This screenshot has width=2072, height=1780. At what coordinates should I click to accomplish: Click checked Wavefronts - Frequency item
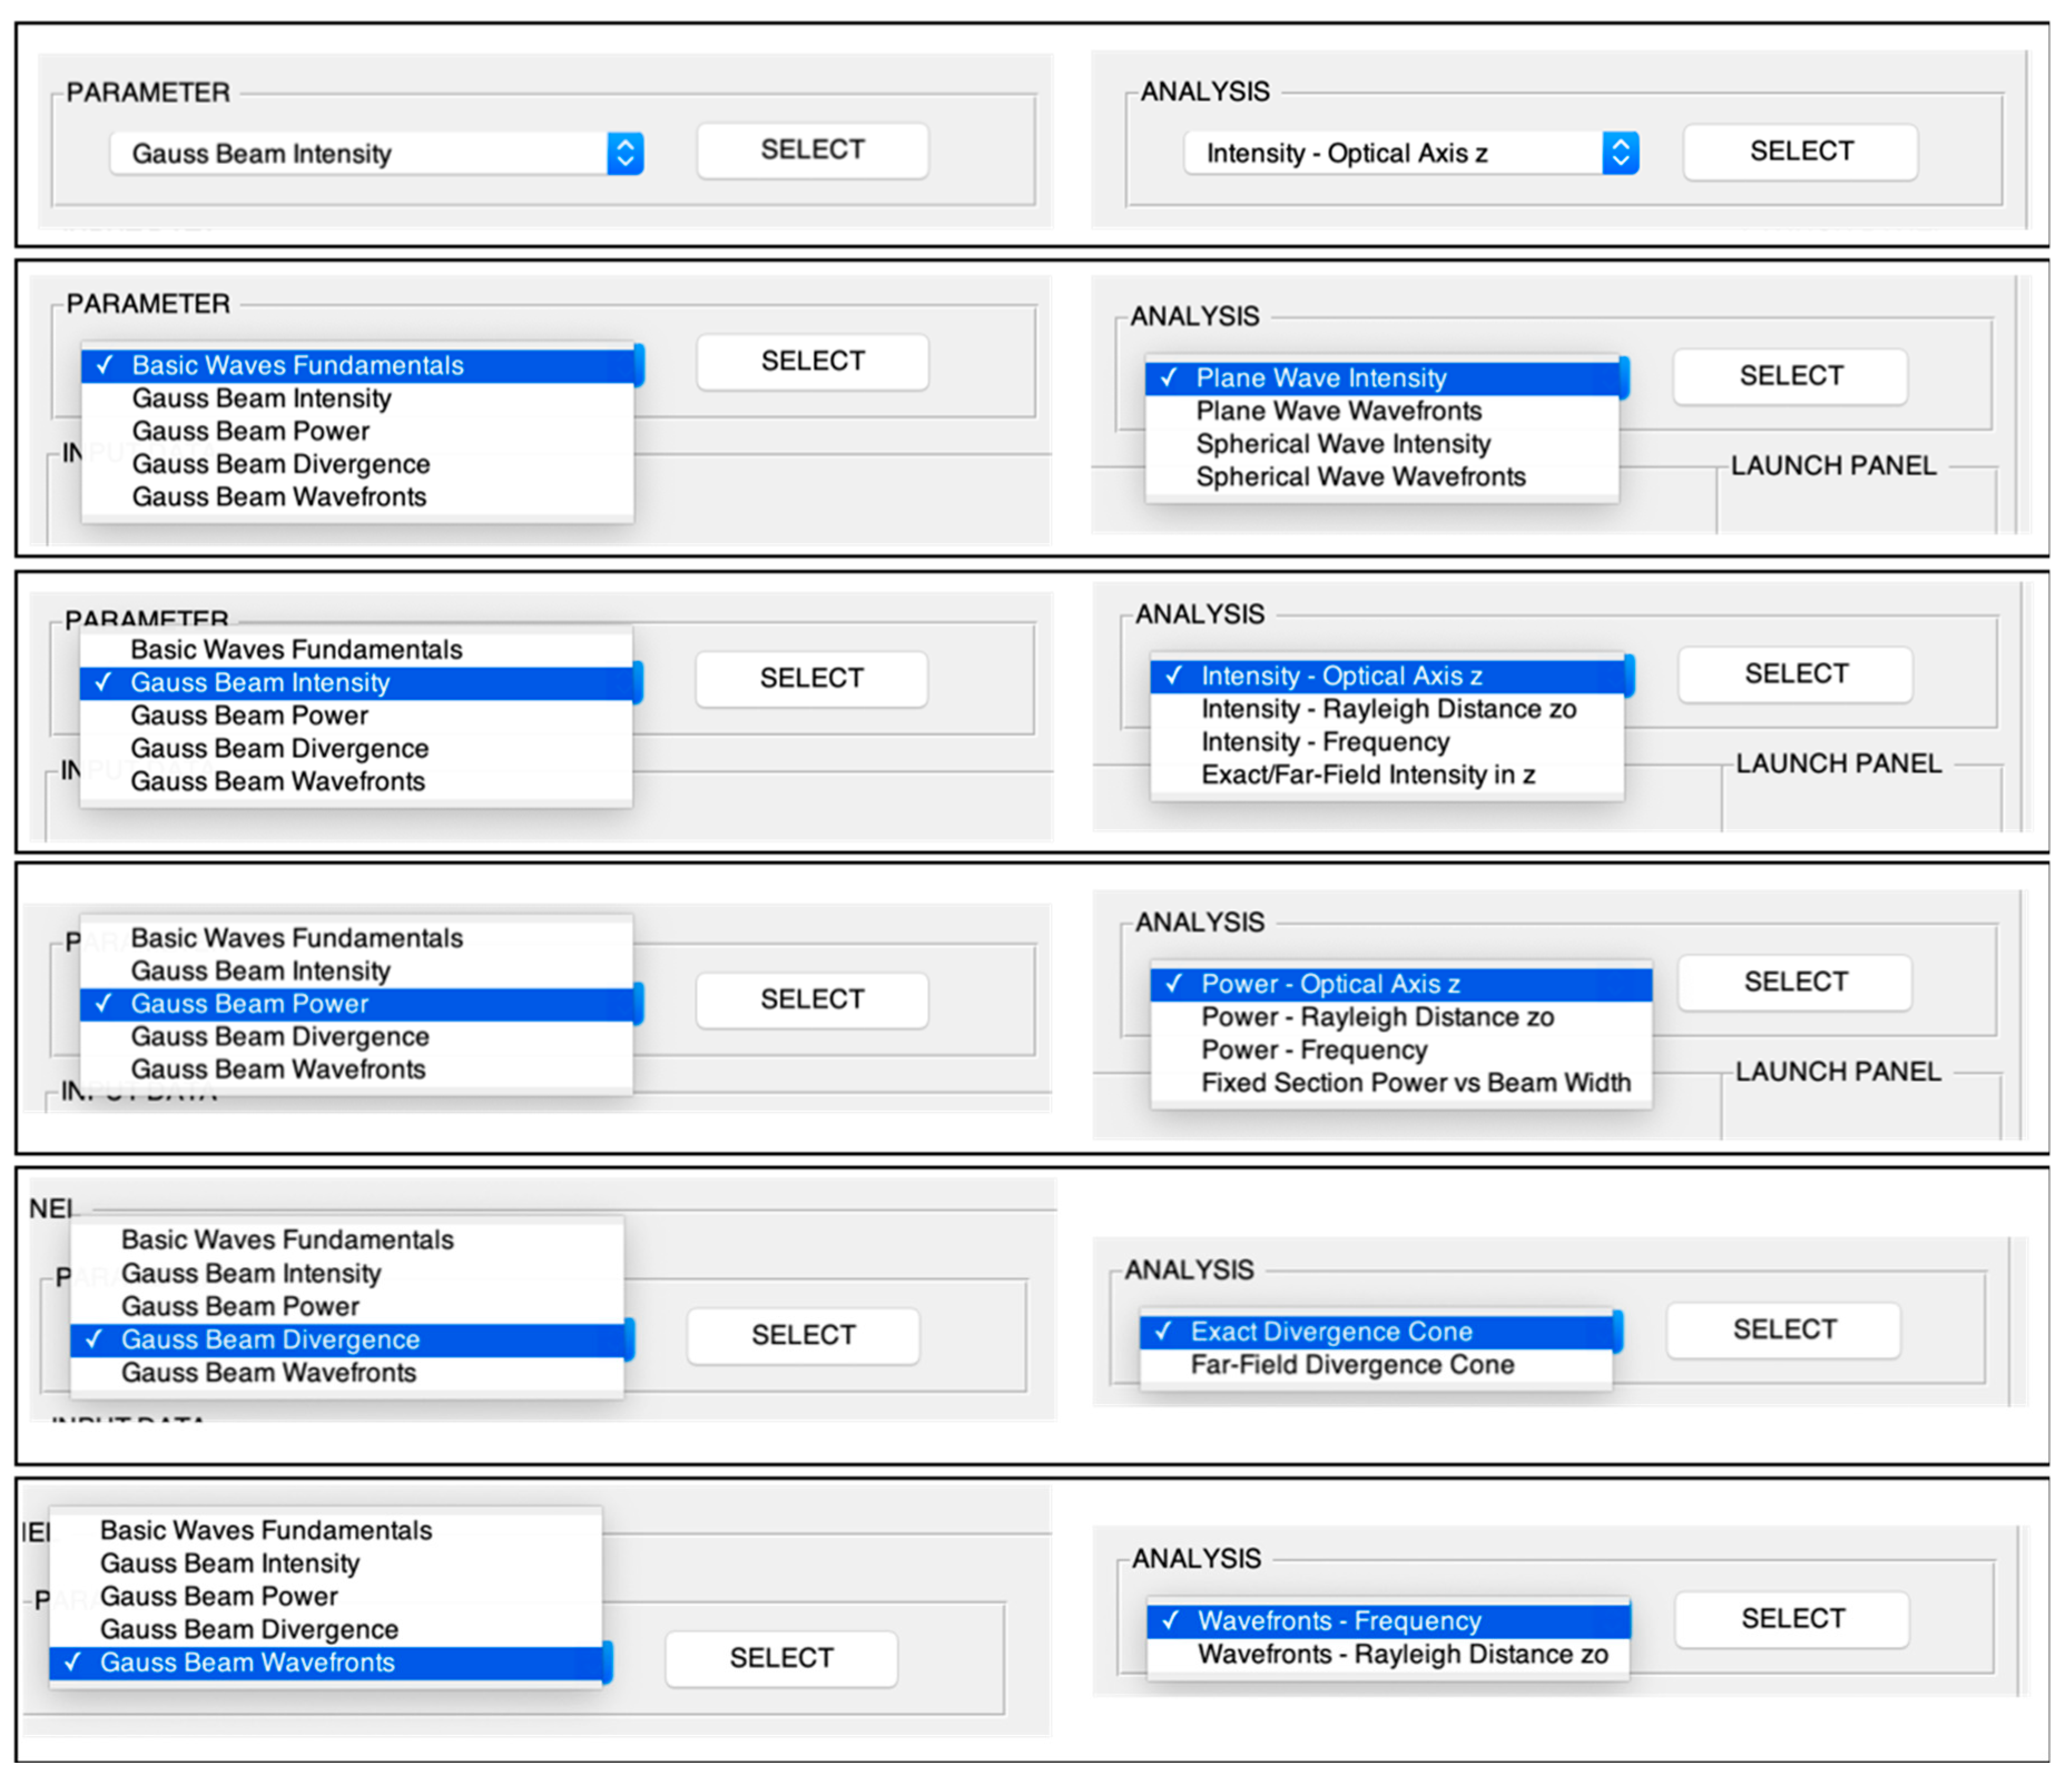[1339, 1621]
